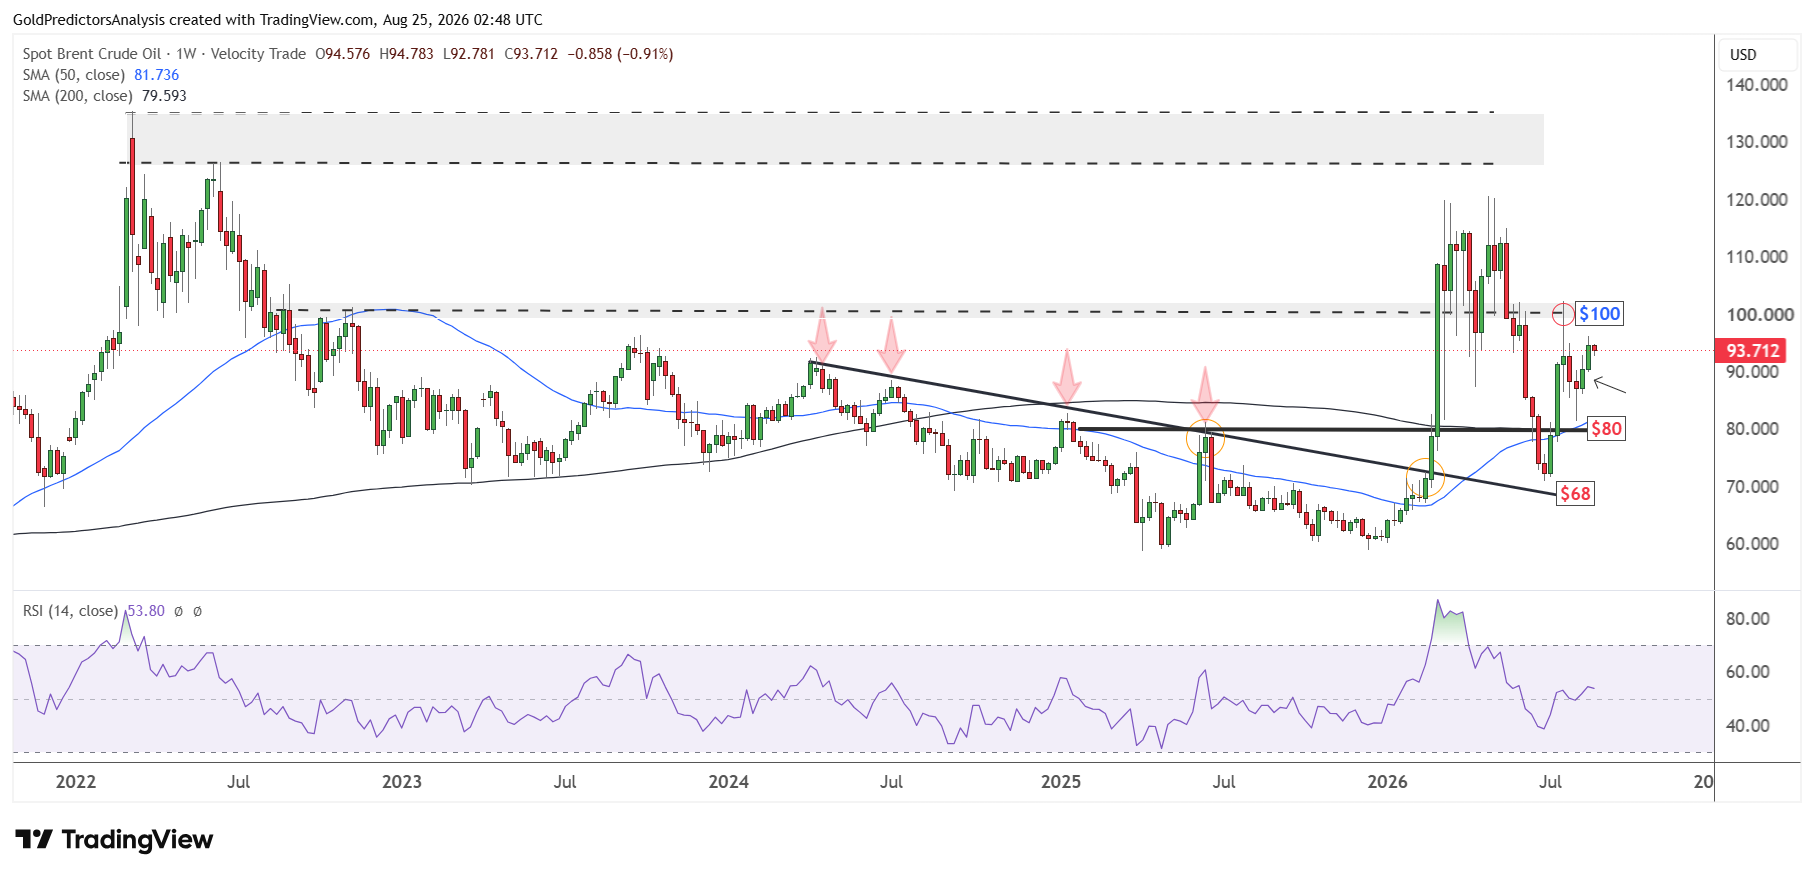This screenshot has height=877, width=1814.
Task: Click 70.000 on the price axis
Action: coord(1753,487)
